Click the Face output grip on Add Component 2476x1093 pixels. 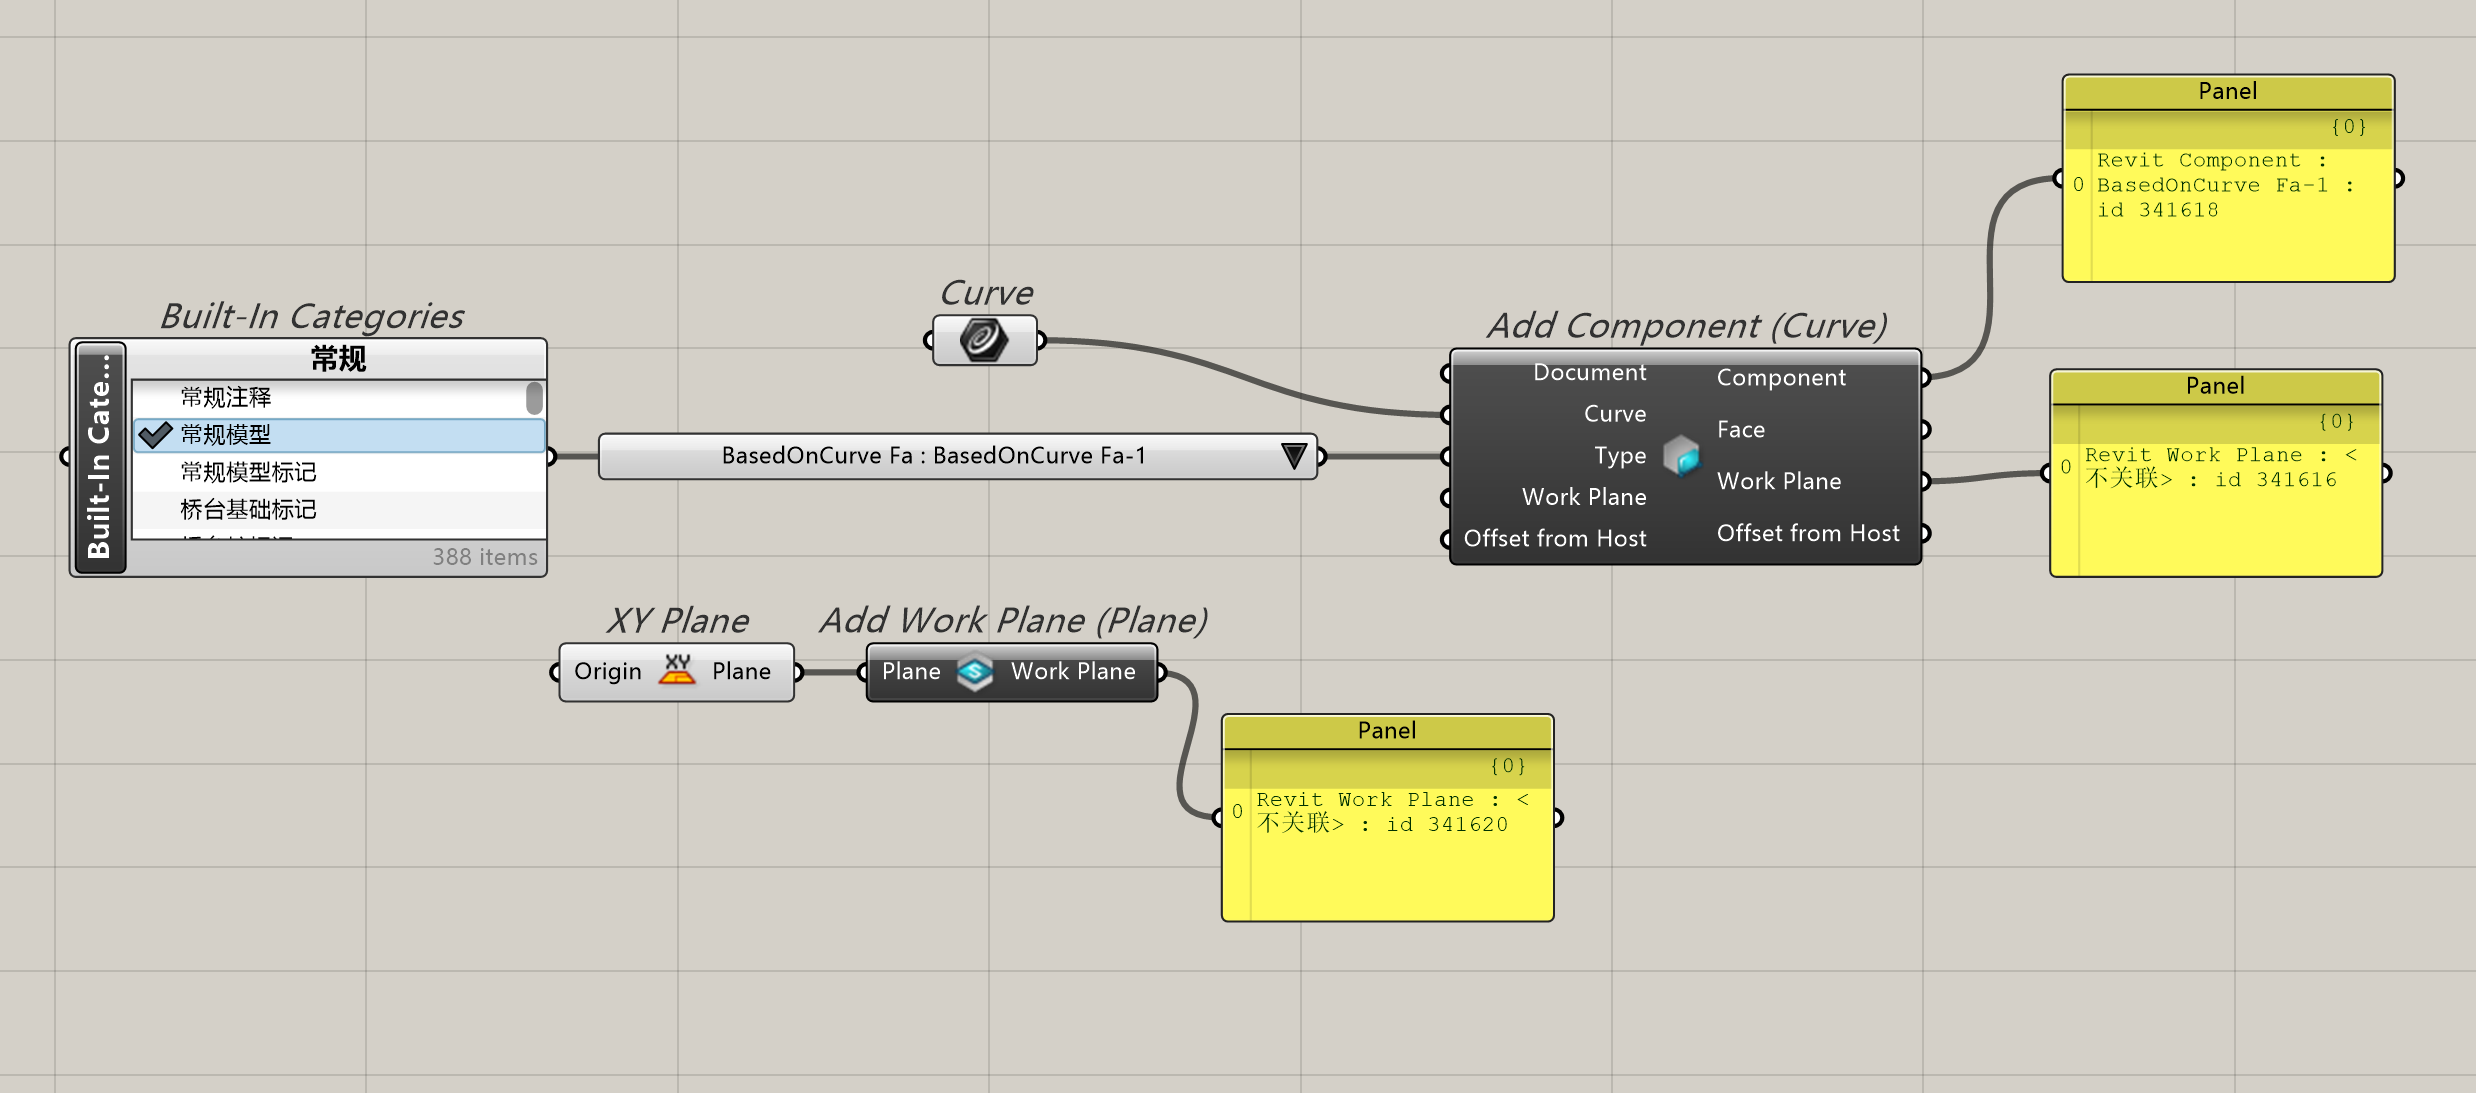click(1924, 430)
